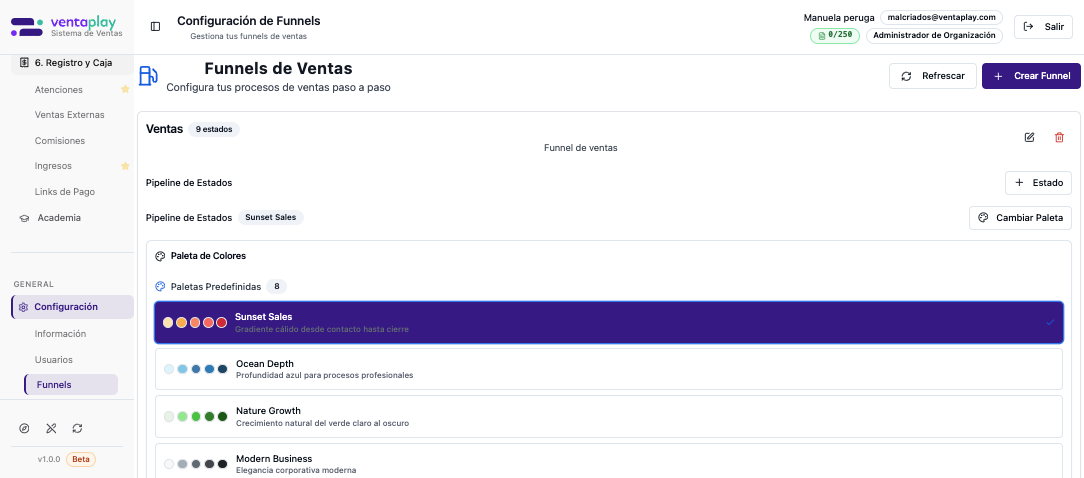Click the Administrador de Organización badge
The width and height of the screenshot is (1084, 478).
click(935, 35)
